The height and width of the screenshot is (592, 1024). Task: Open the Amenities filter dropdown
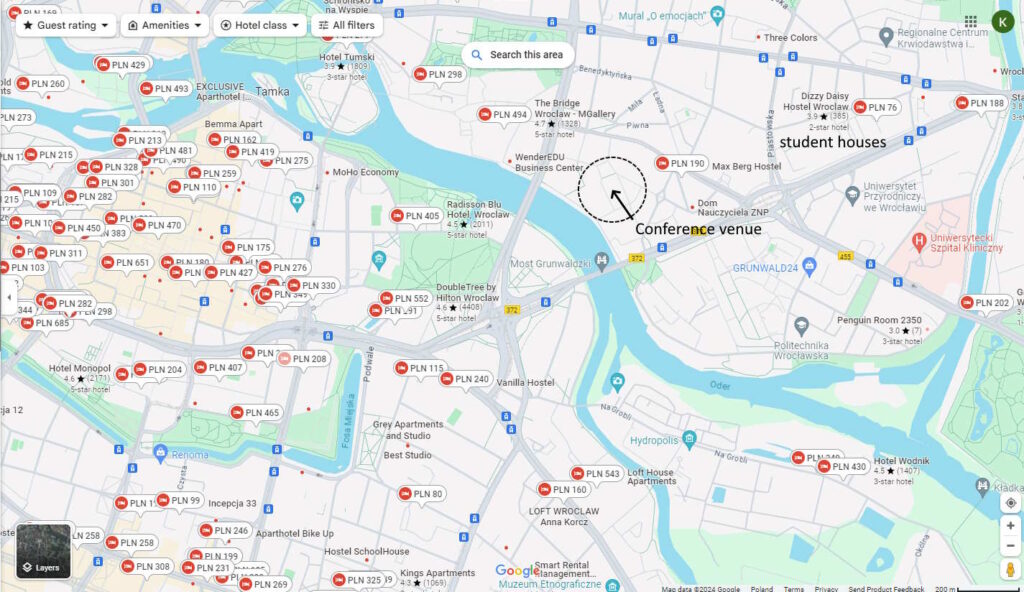(165, 25)
